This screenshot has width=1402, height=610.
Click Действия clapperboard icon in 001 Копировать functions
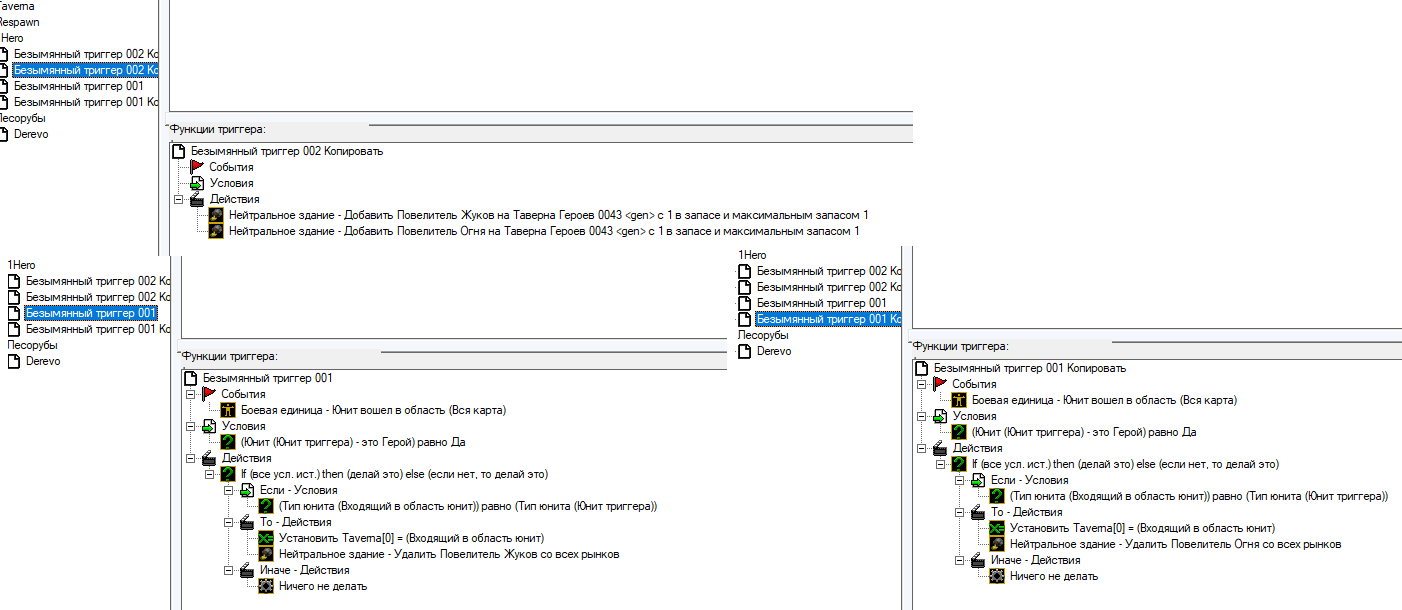click(940, 448)
